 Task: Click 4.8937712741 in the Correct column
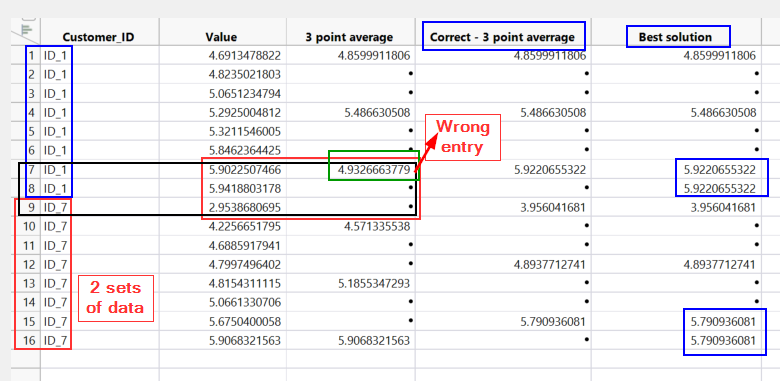(x=550, y=265)
